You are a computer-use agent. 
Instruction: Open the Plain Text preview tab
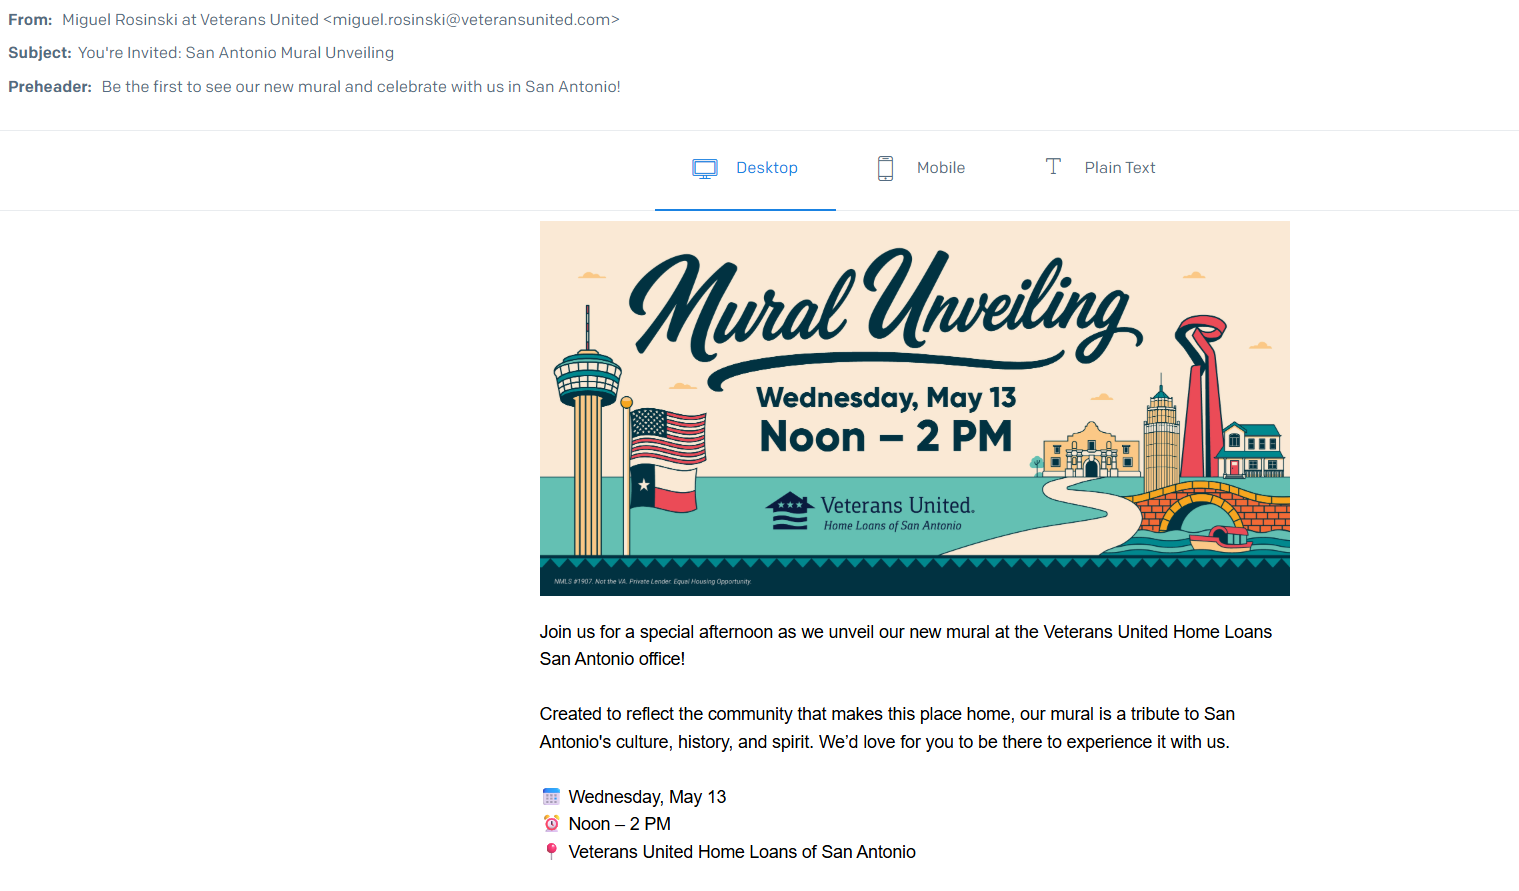[1100, 168]
